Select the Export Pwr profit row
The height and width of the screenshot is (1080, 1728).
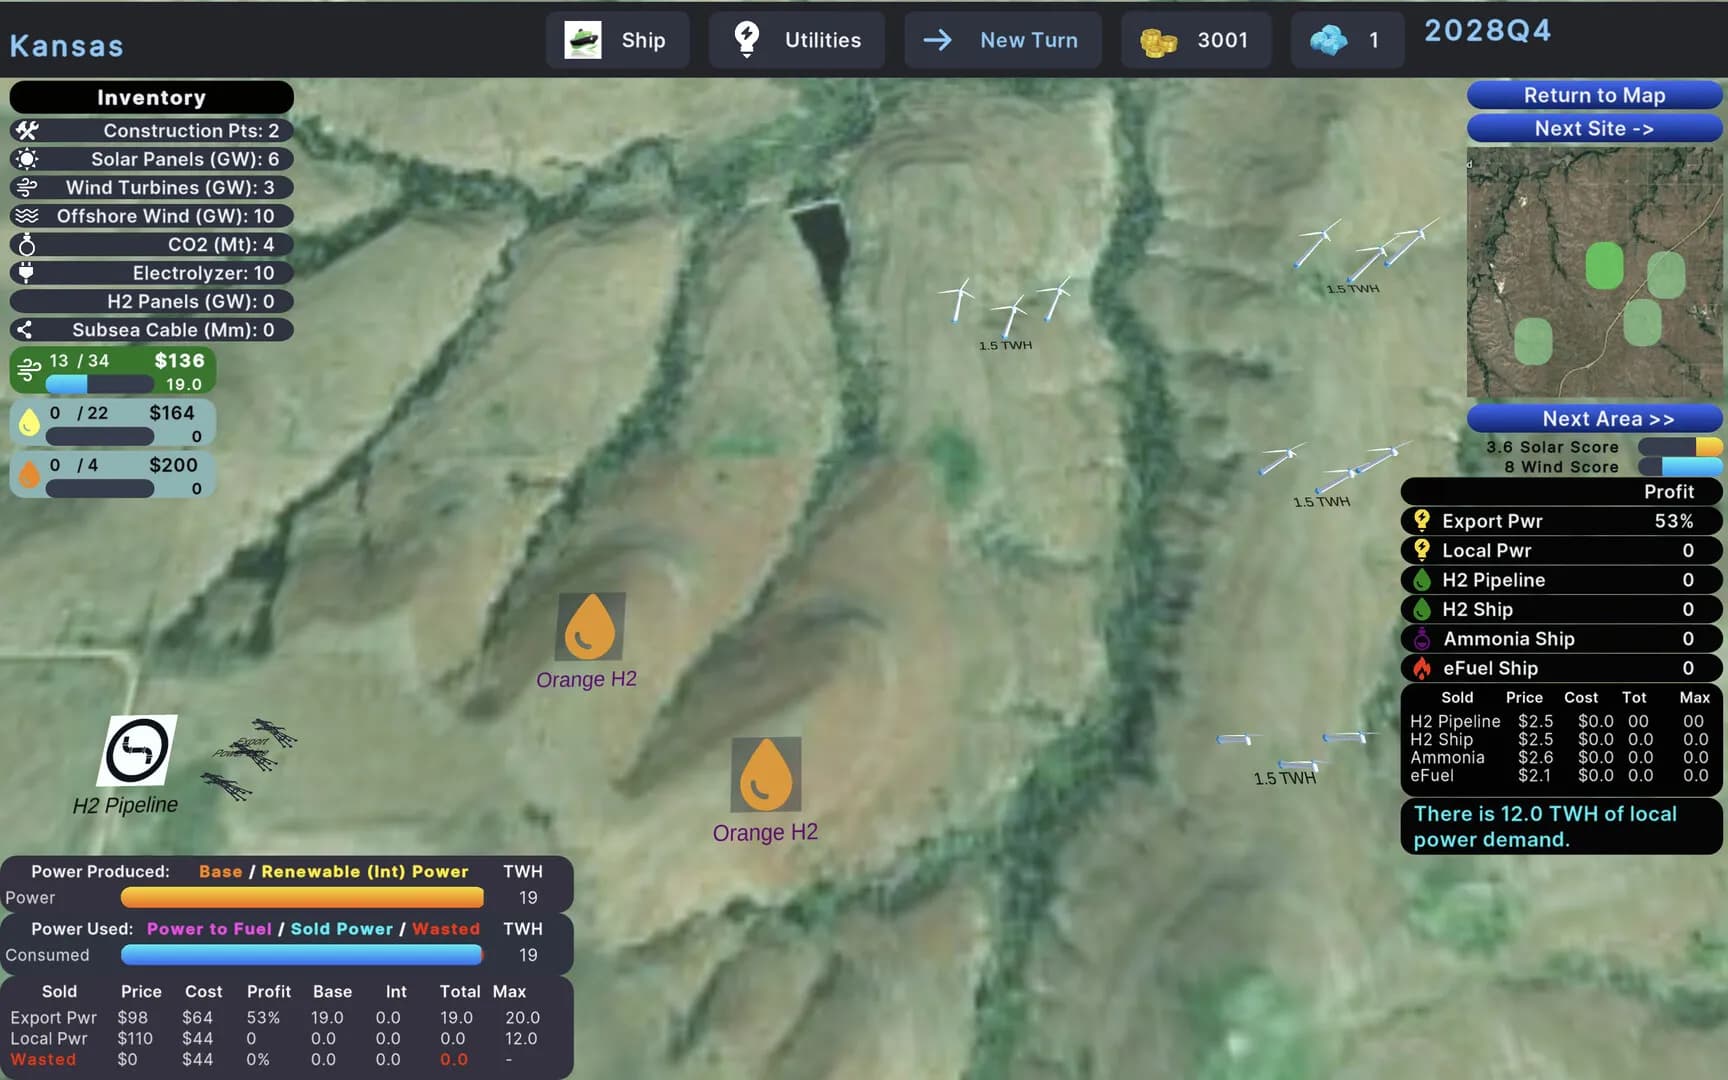tap(1560, 521)
